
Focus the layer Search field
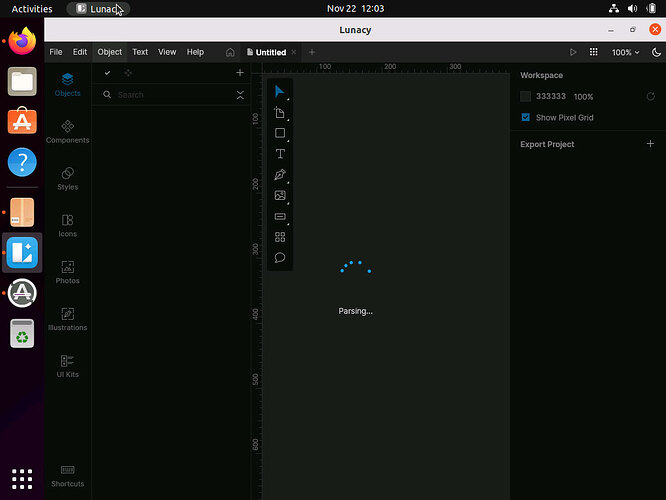click(x=170, y=95)
